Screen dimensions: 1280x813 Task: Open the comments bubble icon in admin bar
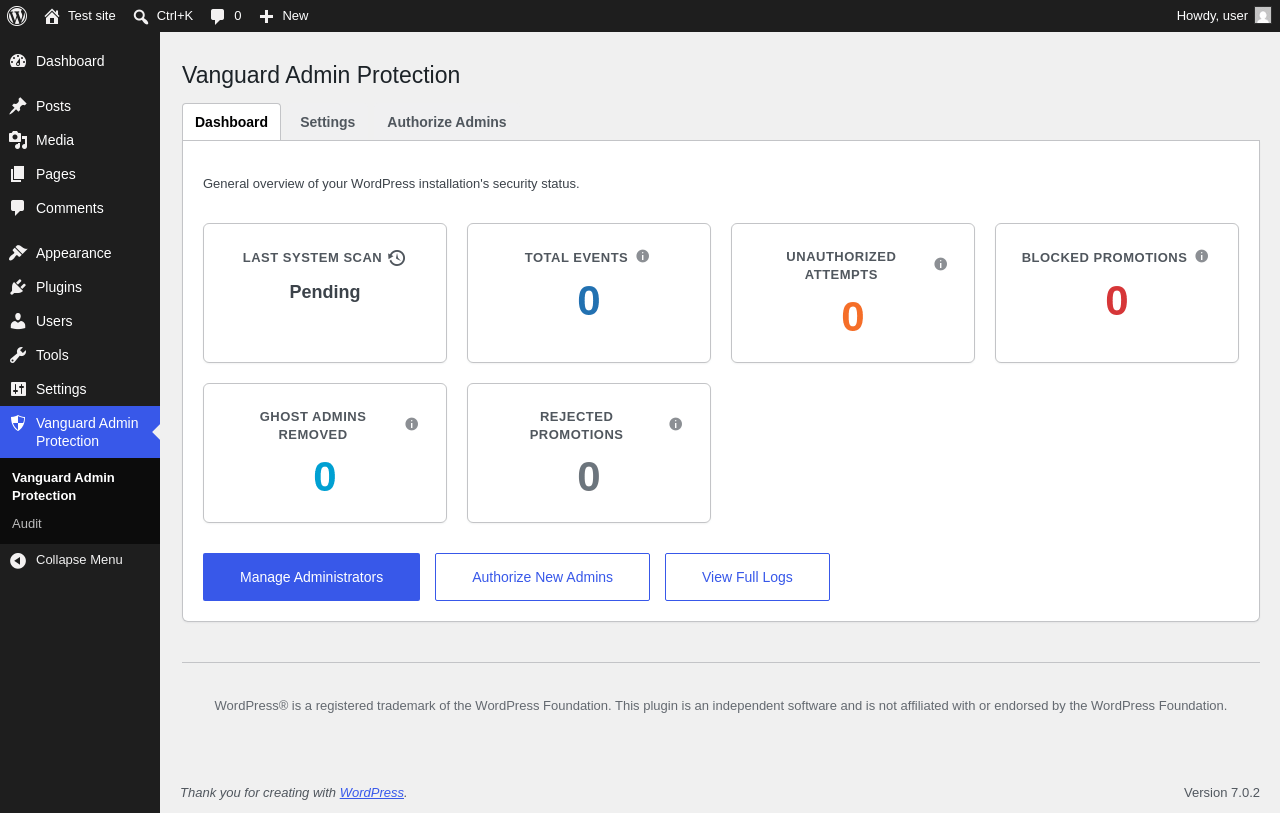(218, 16)
